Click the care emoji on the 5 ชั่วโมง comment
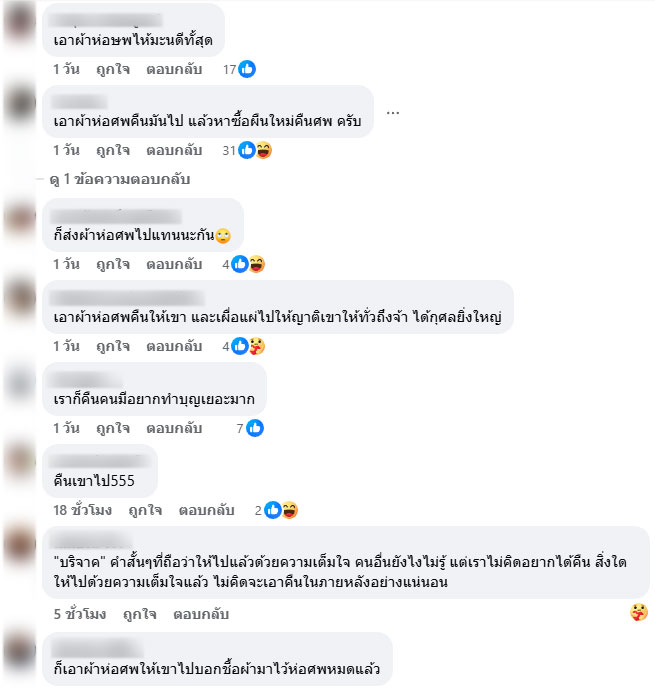The height and width of the screenshot is (689, 655). click(x=639, y=612)
